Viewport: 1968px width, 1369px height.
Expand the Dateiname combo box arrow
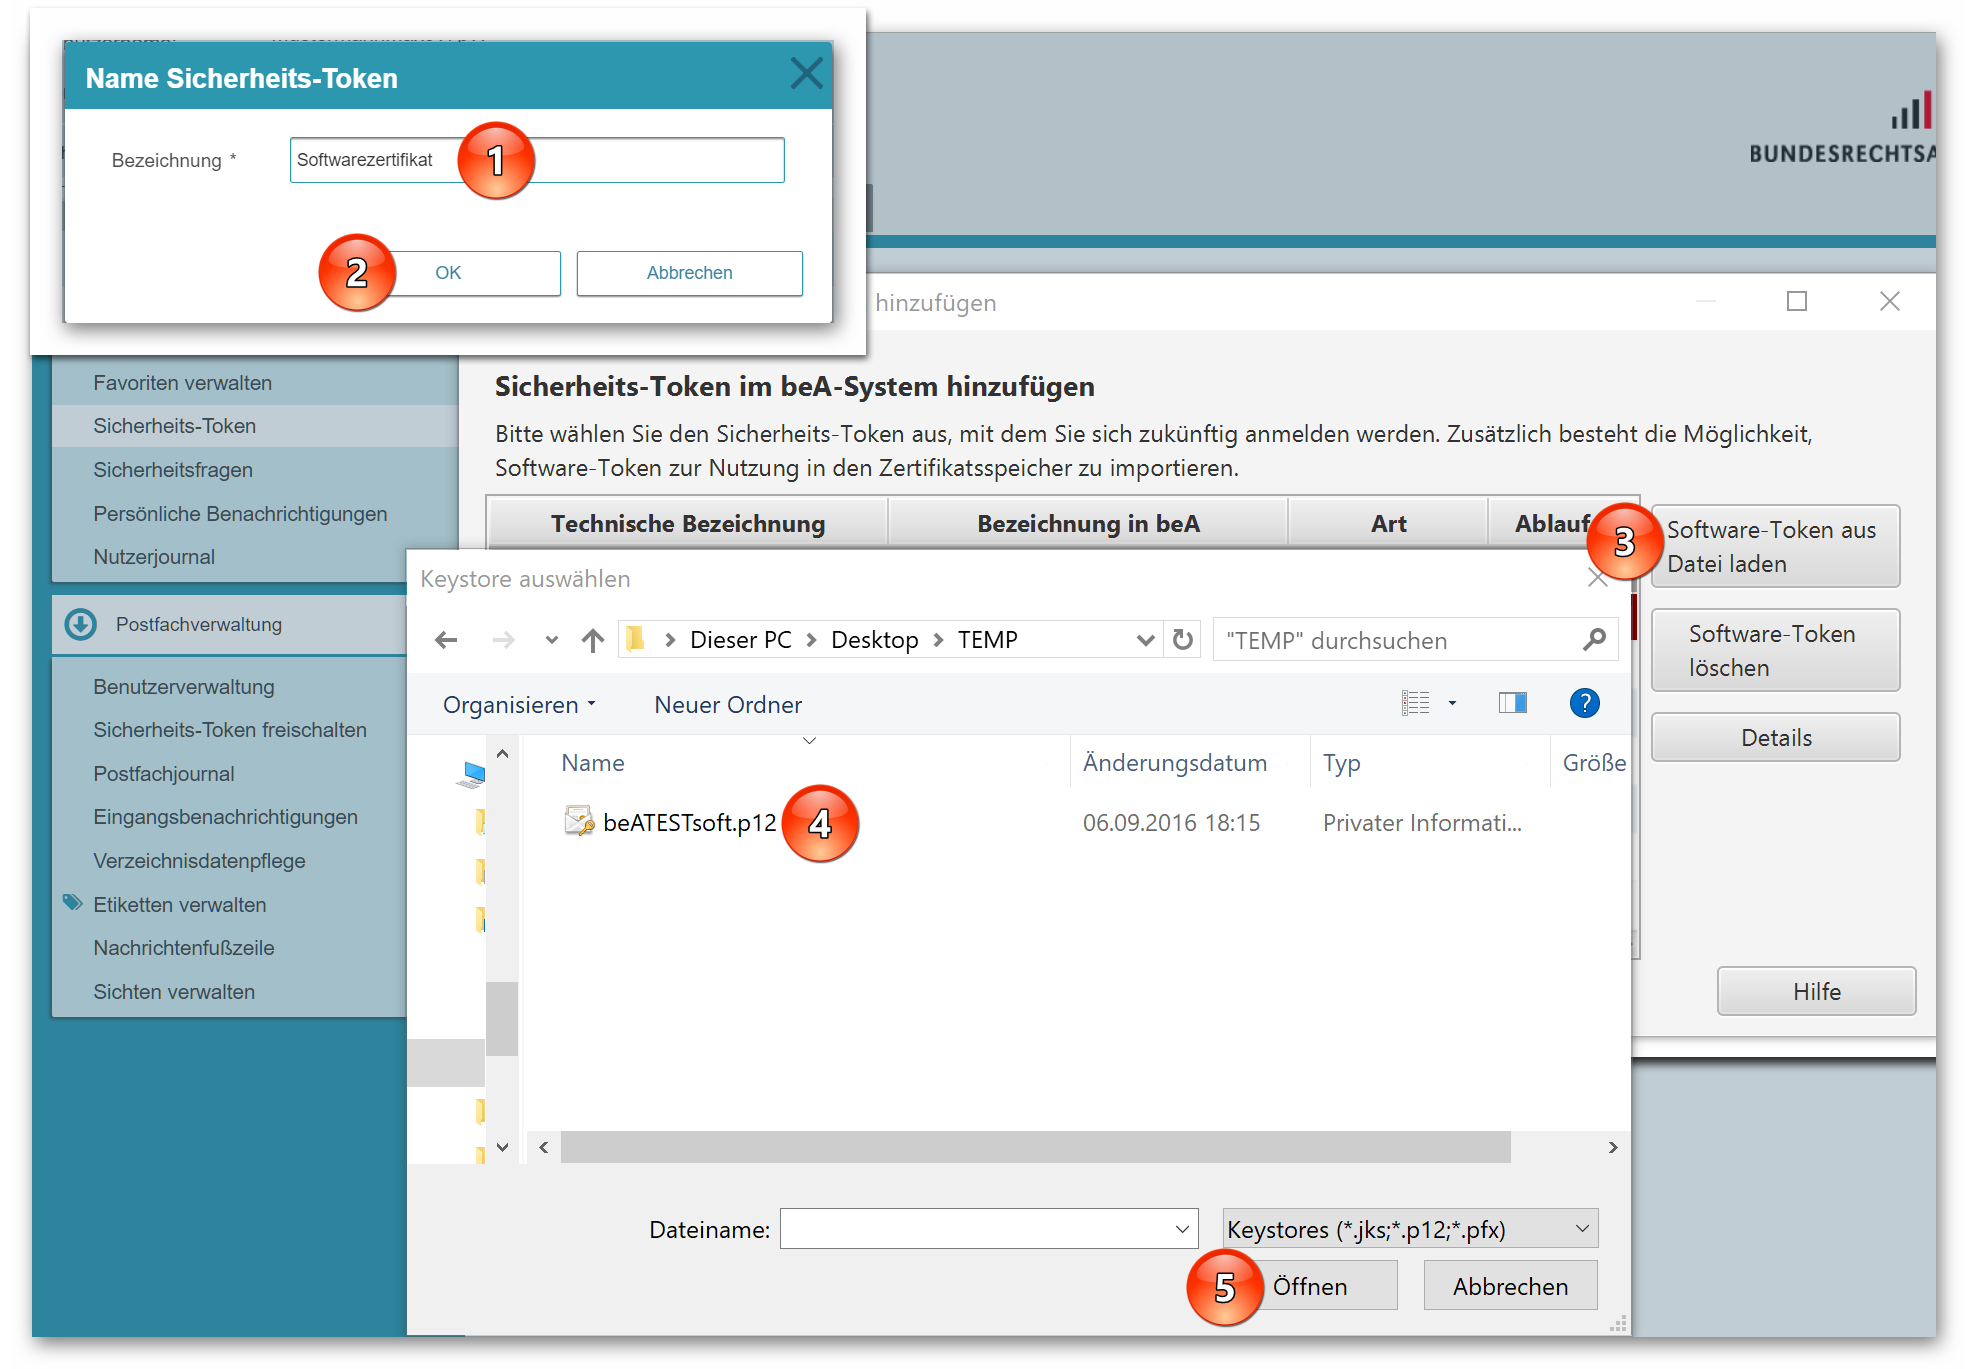coord(1182,1229)
